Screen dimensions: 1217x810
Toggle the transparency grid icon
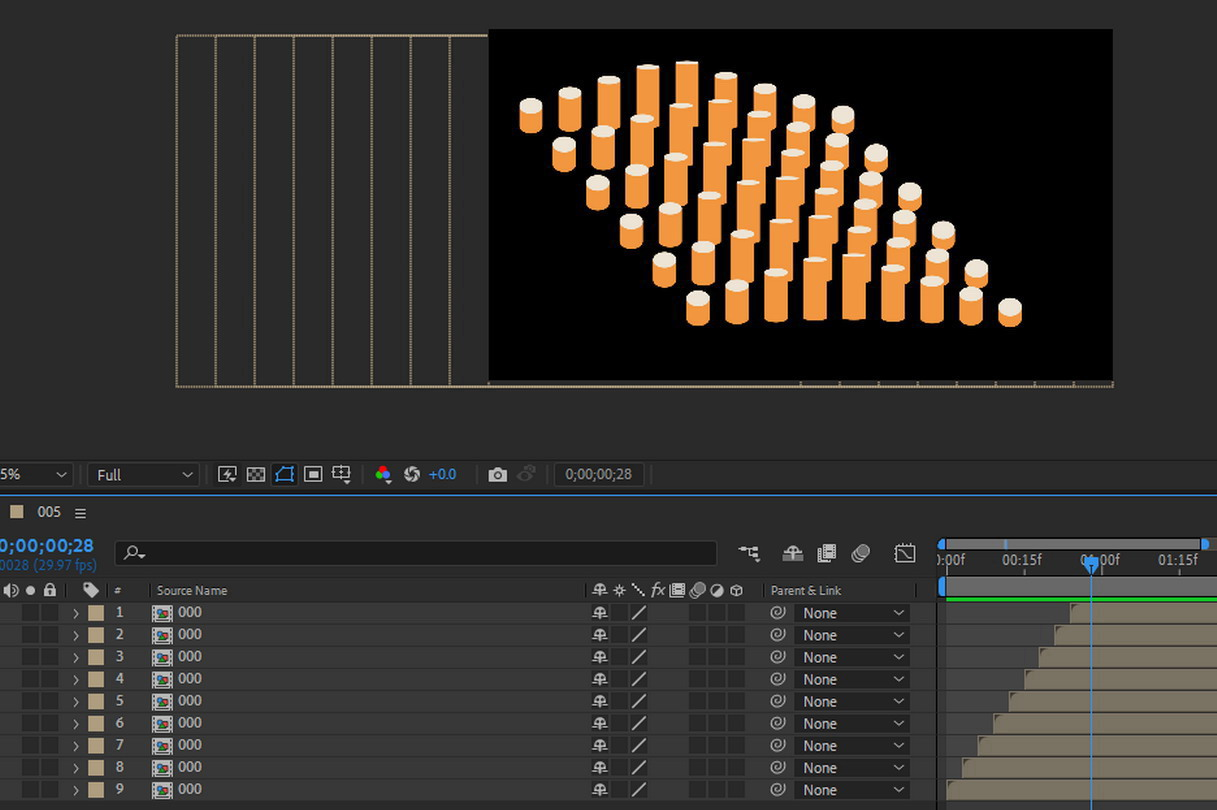coord(256,475)
